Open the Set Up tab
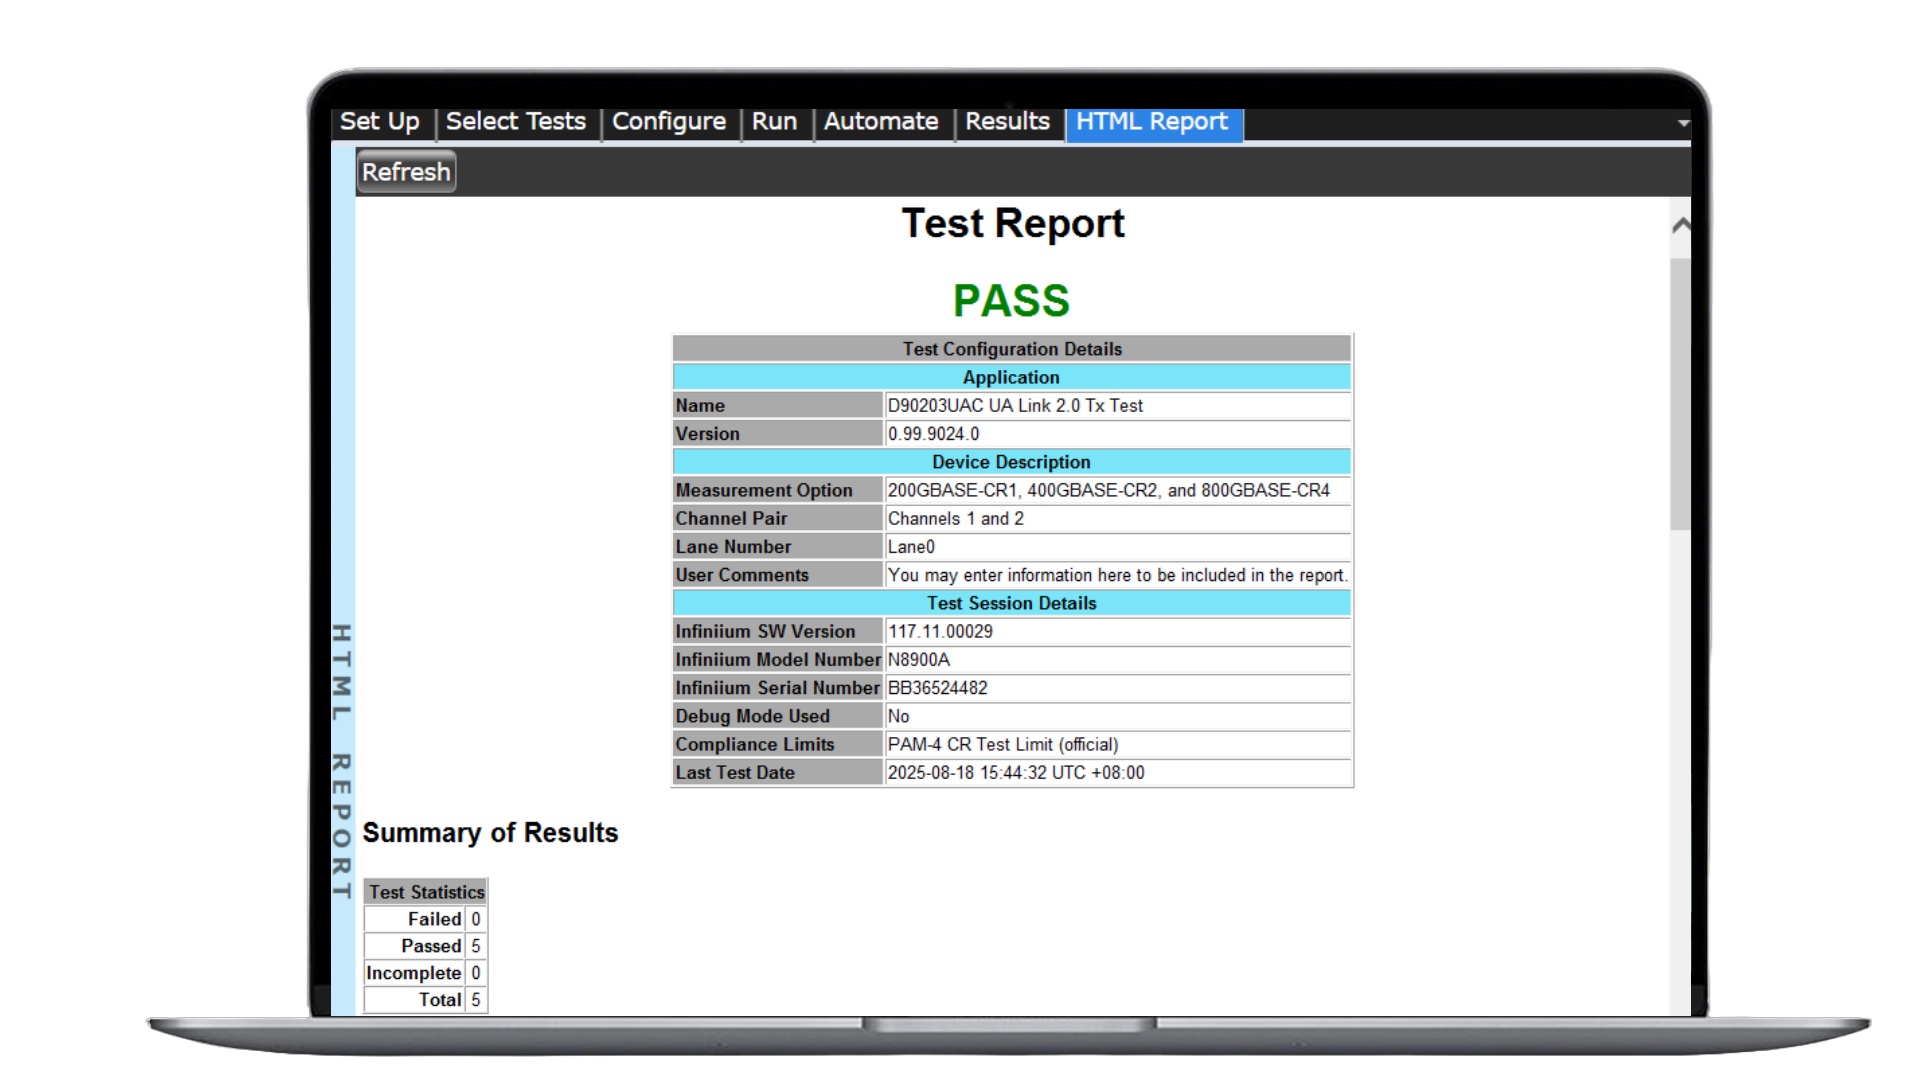Image resolution: width=1920 pixels, height=1080 pixels. pos(380,122)
